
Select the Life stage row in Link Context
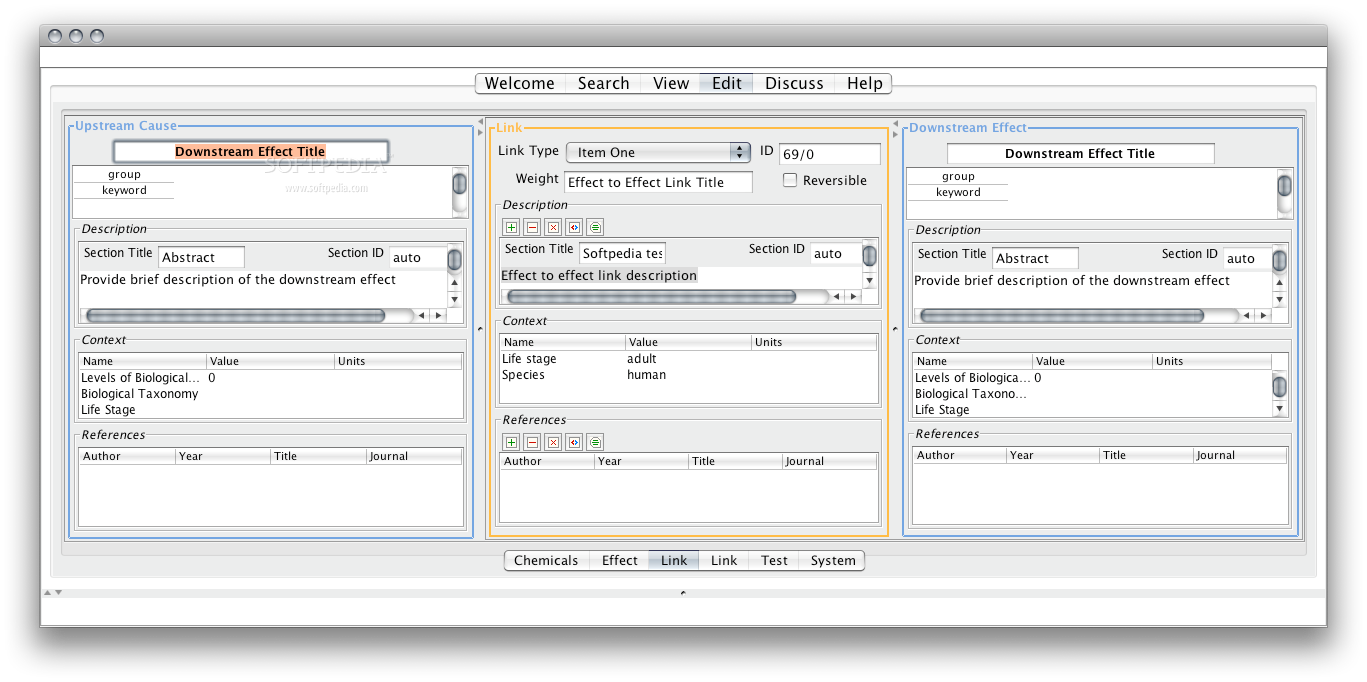(688, 359)
